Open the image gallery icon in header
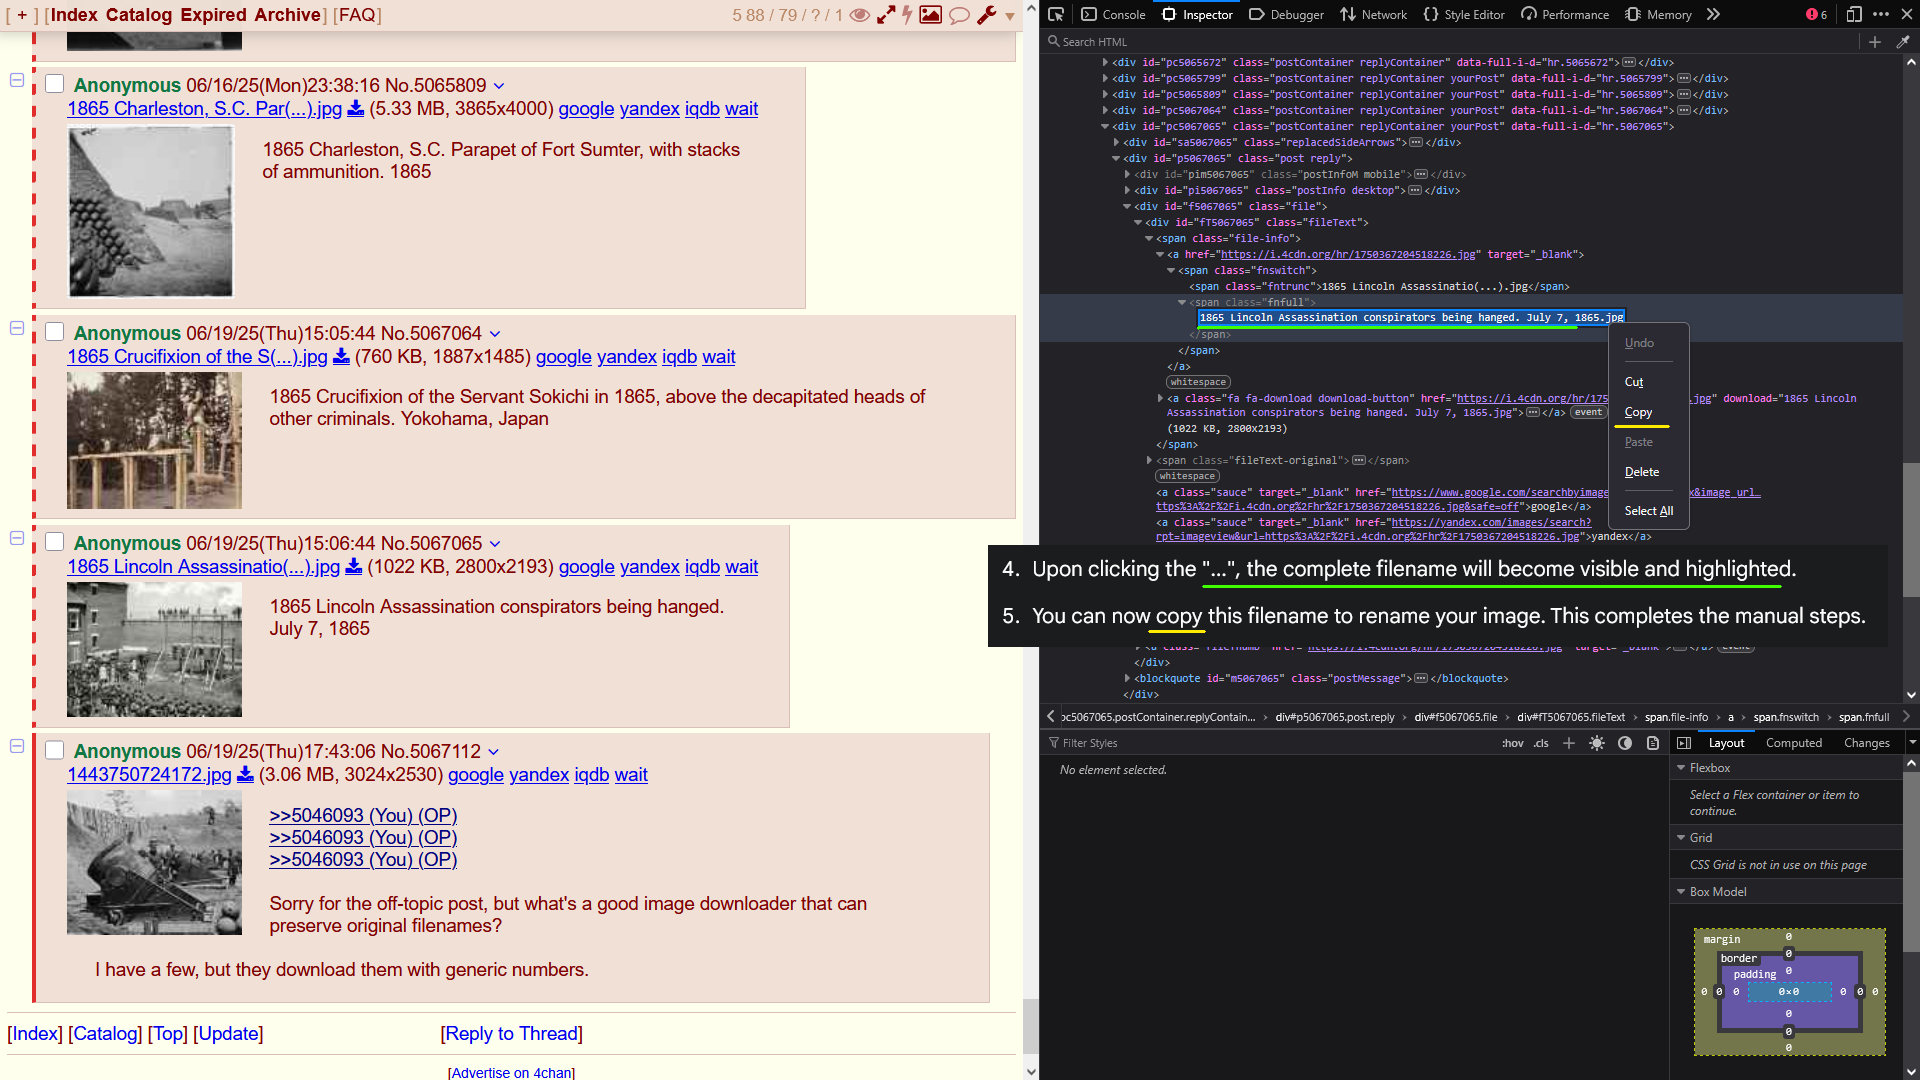This screenshot has width=1920, height=1080. 931,15
